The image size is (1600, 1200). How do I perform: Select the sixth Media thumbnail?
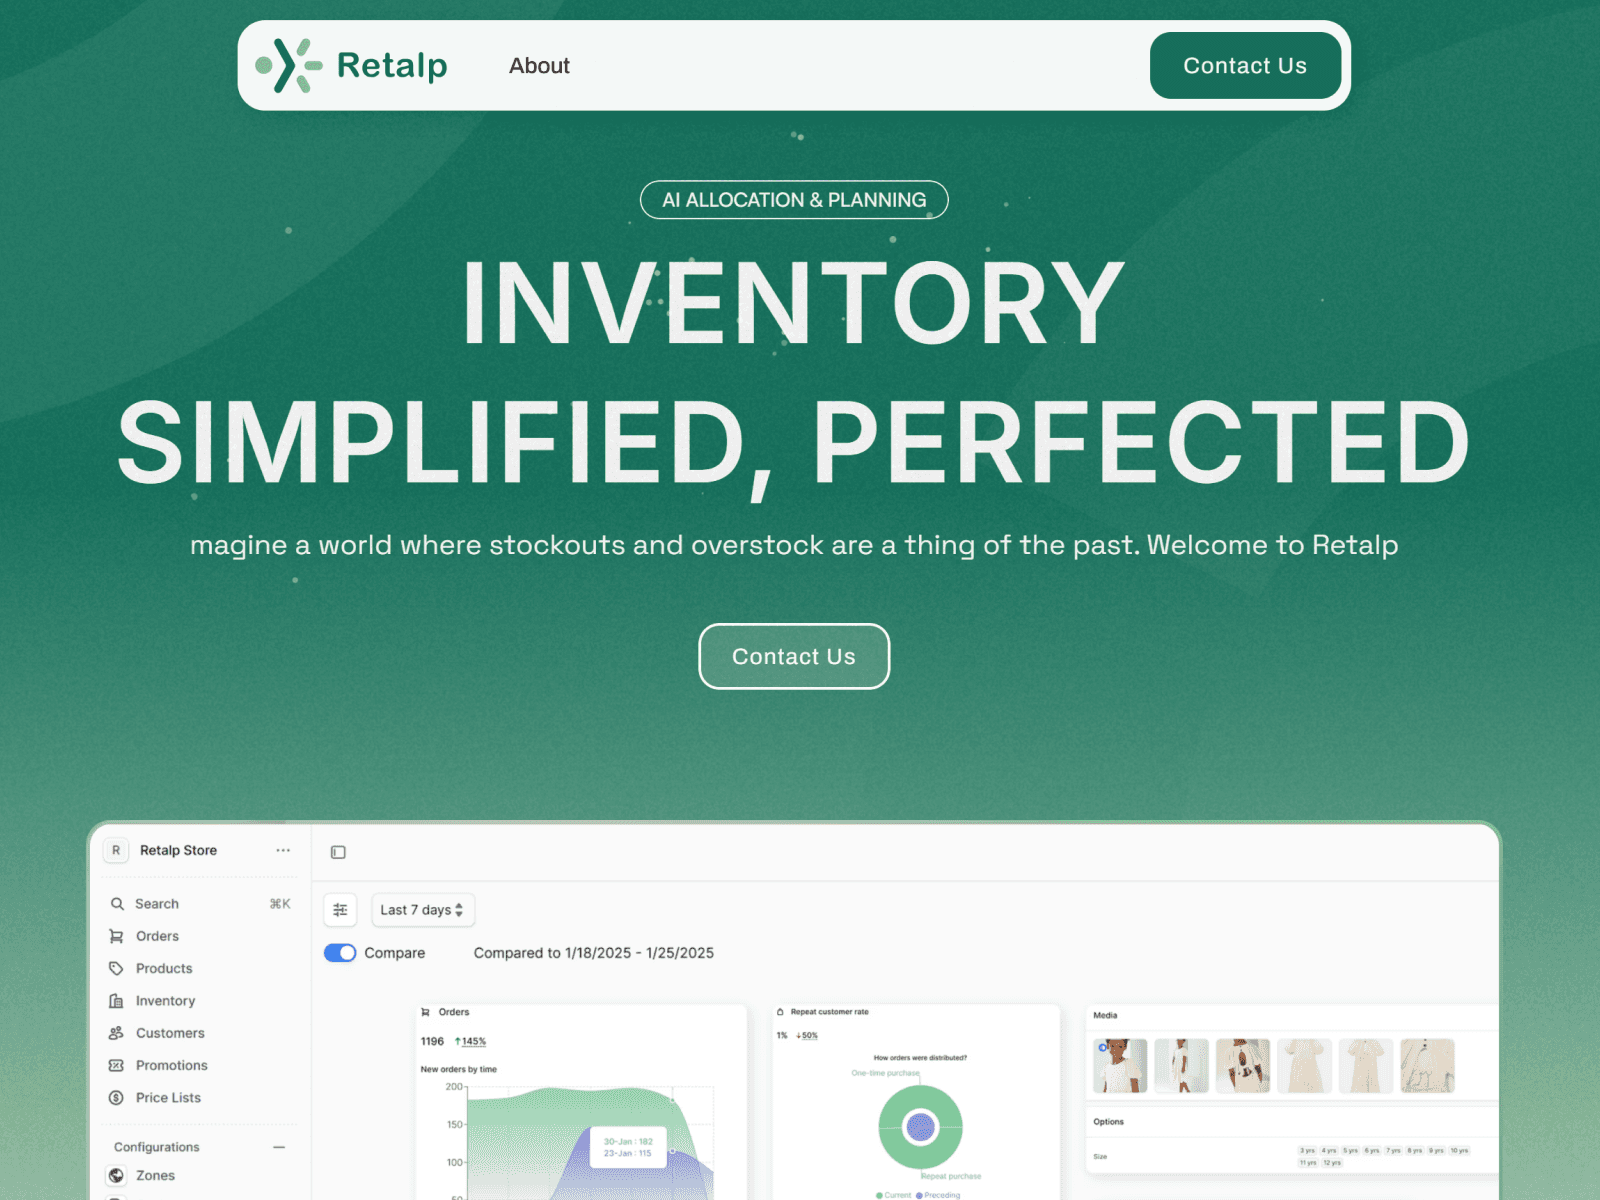[1427, 1065]
